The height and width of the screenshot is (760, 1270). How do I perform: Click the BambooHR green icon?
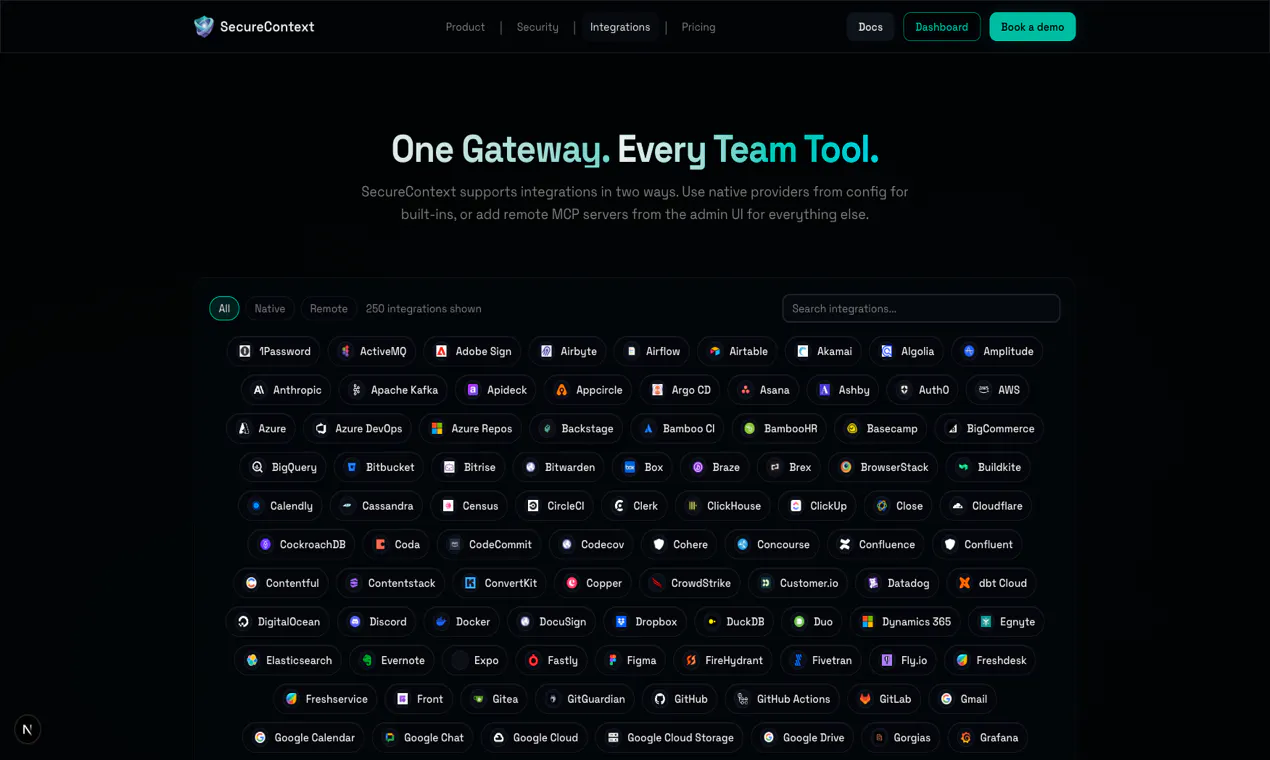point(750,429)
